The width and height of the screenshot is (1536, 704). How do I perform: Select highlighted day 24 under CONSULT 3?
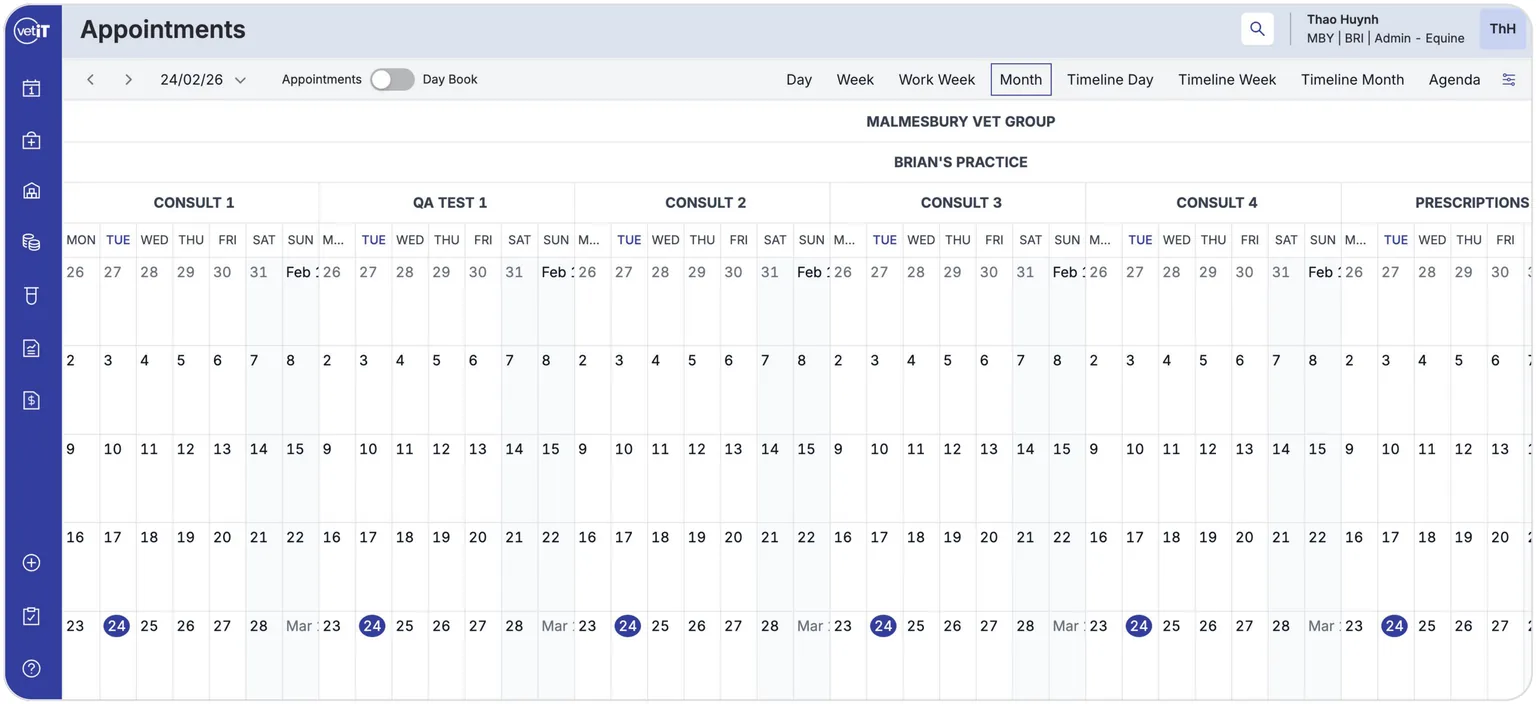883,626
